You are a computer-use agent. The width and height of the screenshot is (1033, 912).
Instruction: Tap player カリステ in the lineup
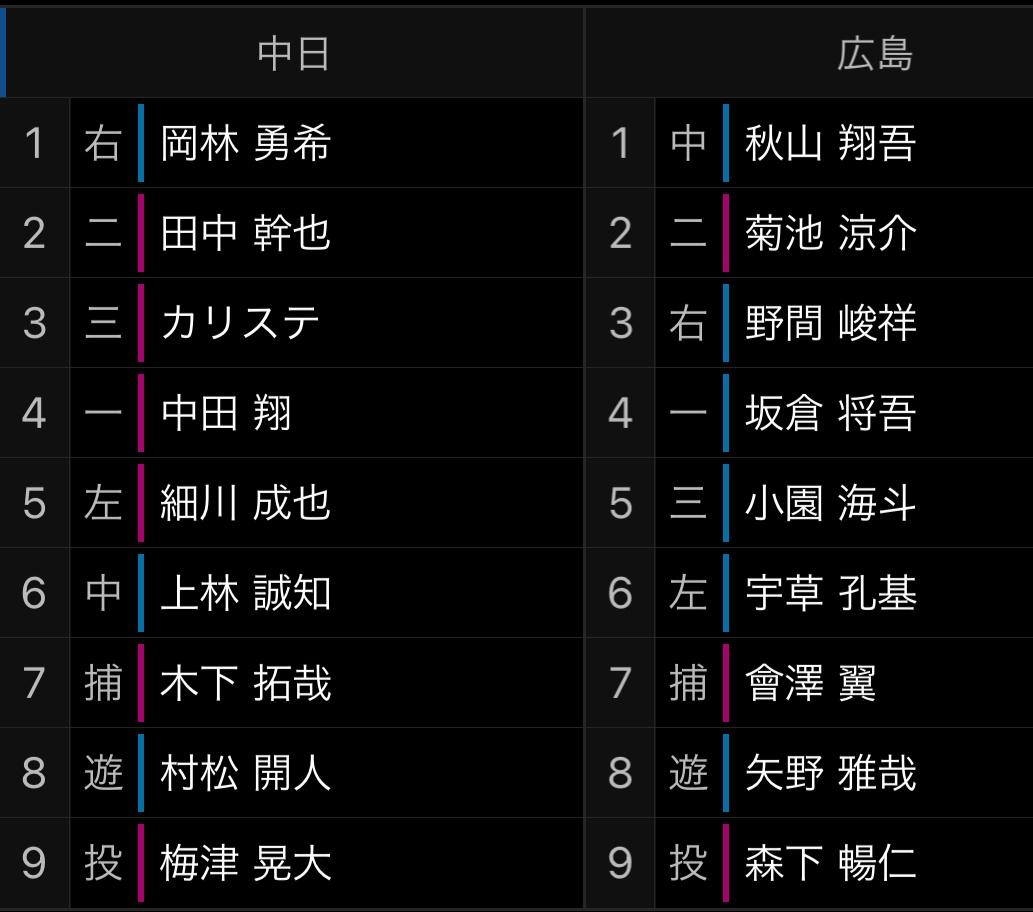click(240, 323)
